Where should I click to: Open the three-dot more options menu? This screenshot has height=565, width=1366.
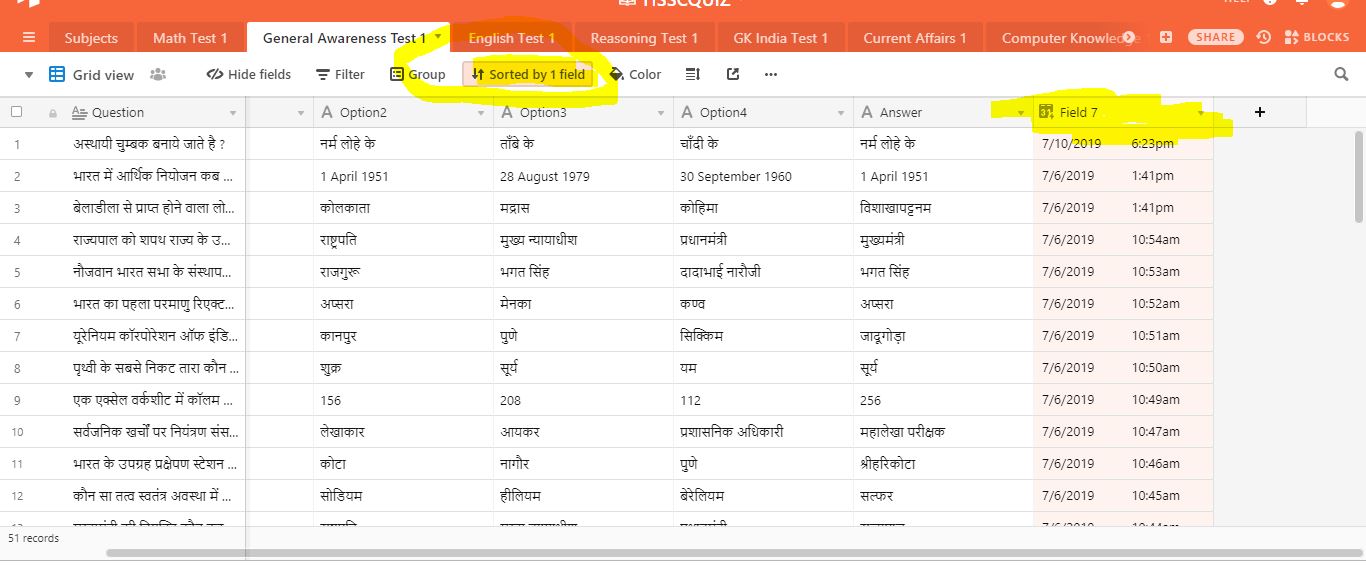click(x=770, y=74)
